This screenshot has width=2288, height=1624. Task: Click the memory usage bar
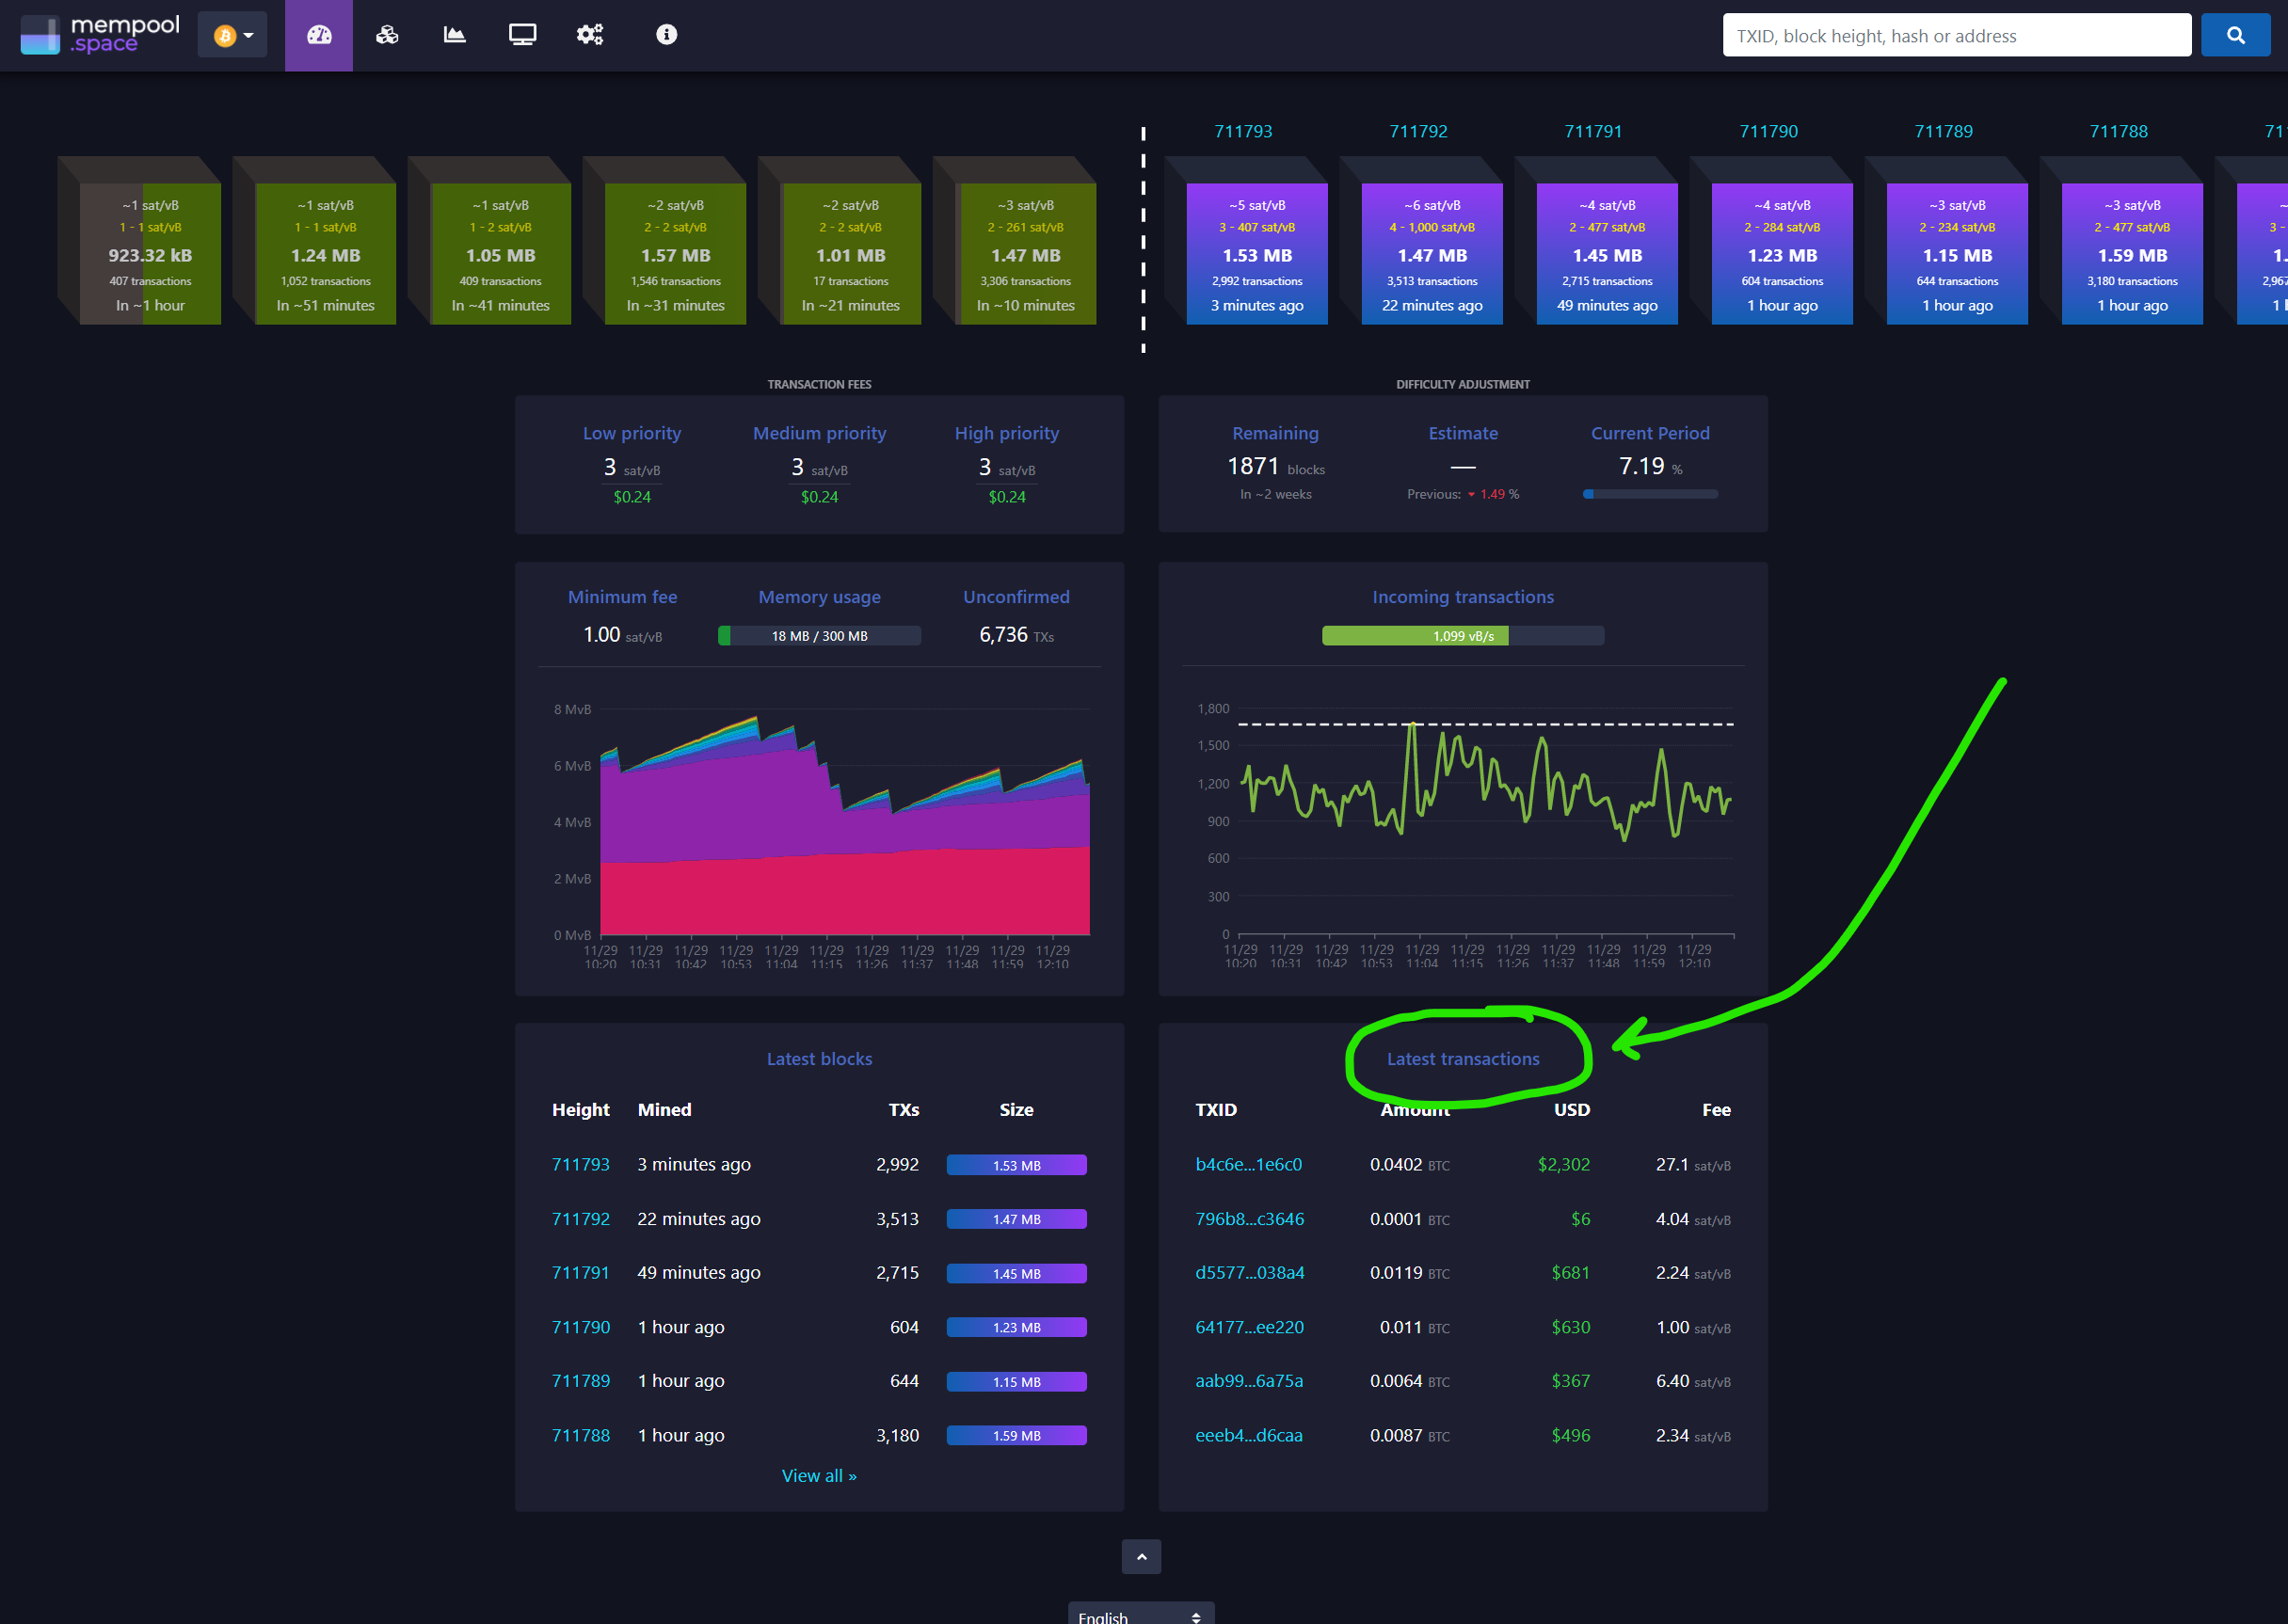[818, 635]
